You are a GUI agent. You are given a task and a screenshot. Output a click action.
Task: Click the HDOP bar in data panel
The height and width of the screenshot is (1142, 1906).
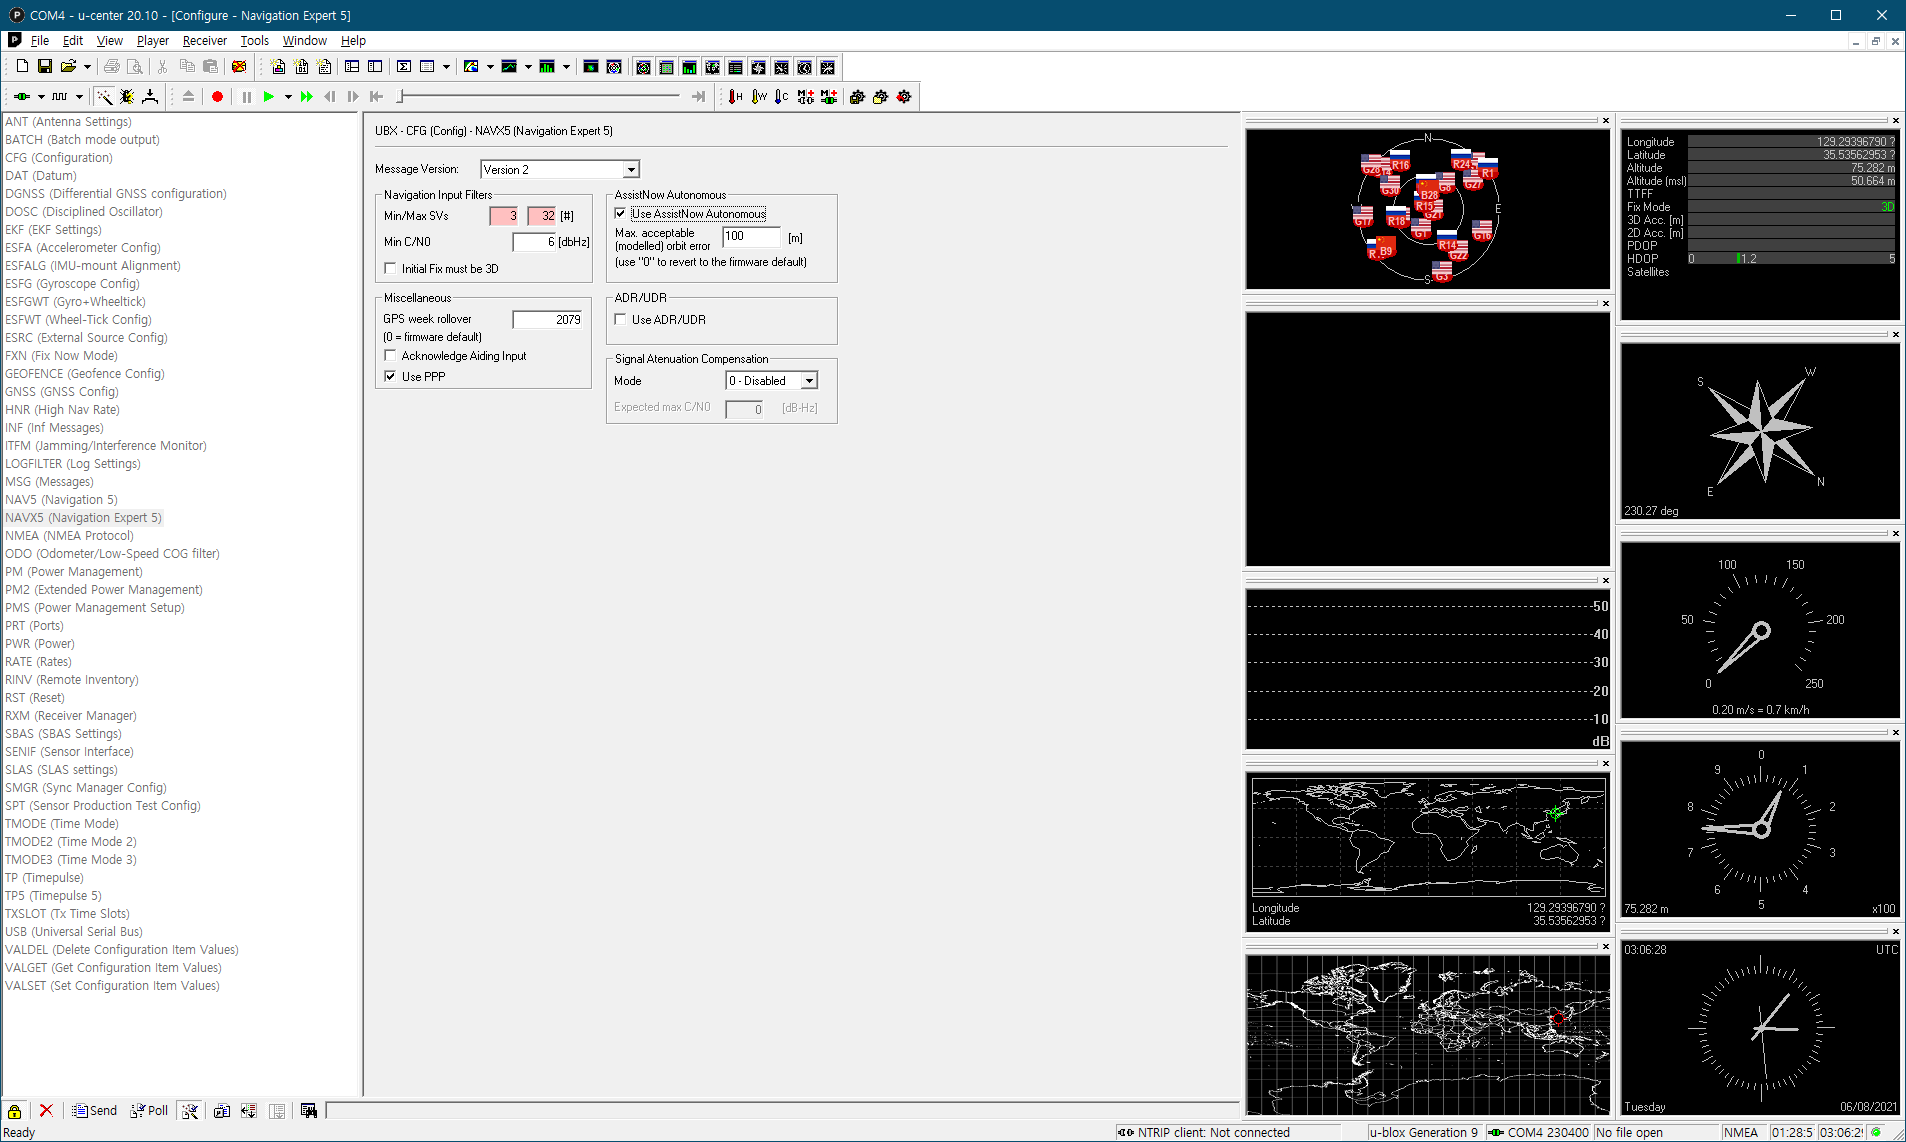pos(1791,259)
